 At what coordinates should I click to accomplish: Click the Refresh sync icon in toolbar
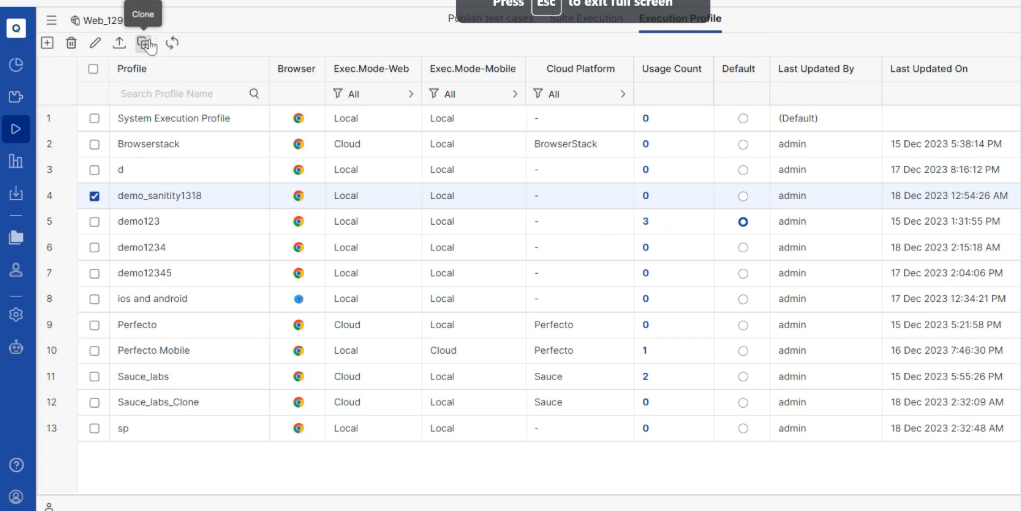[172, 43]
